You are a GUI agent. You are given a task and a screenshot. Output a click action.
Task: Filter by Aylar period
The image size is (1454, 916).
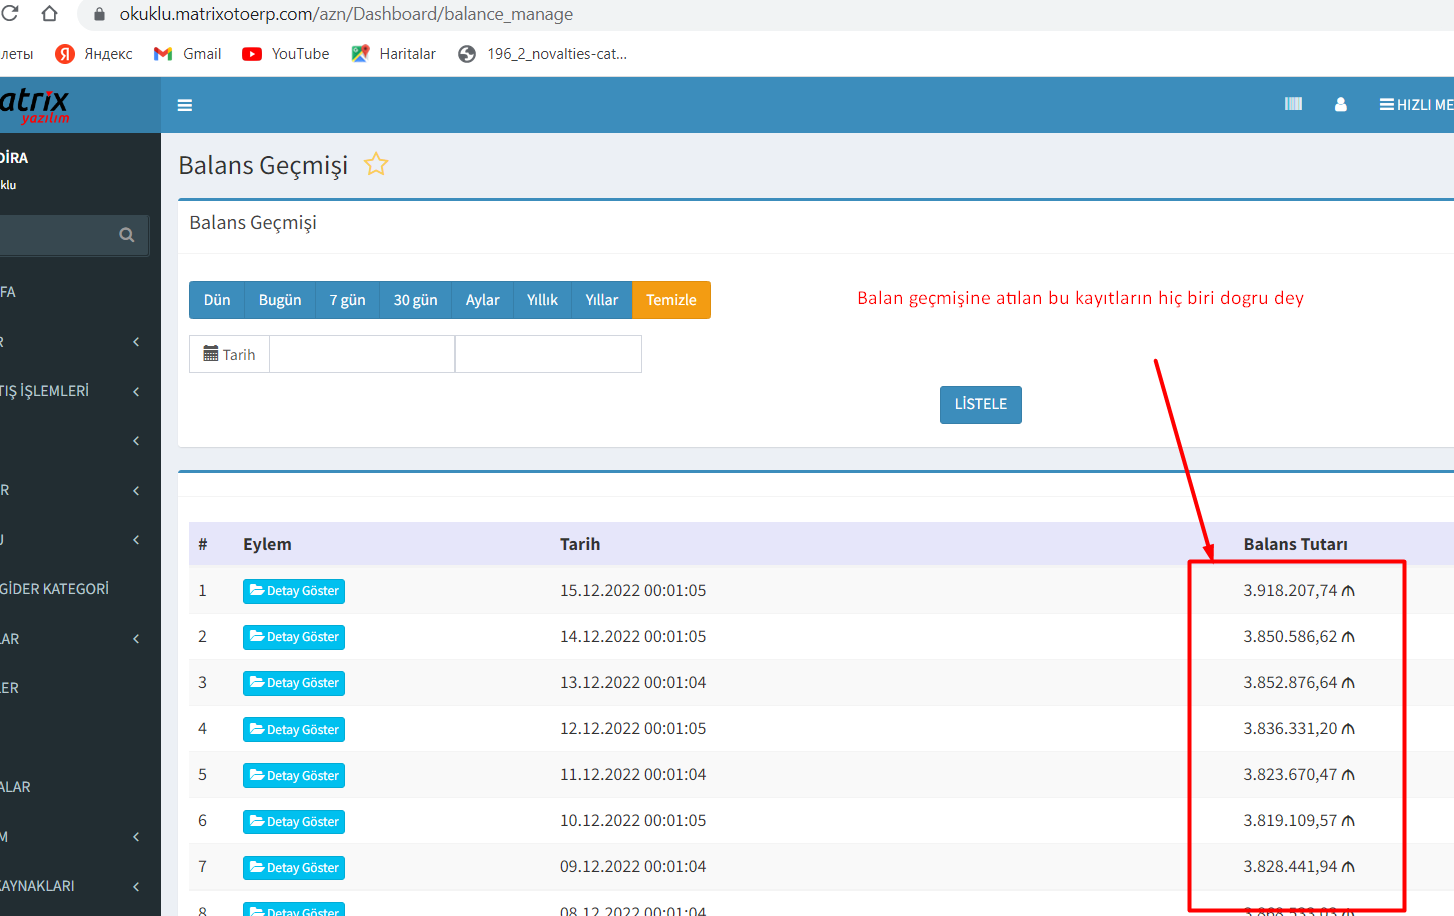tap(482, 300)
